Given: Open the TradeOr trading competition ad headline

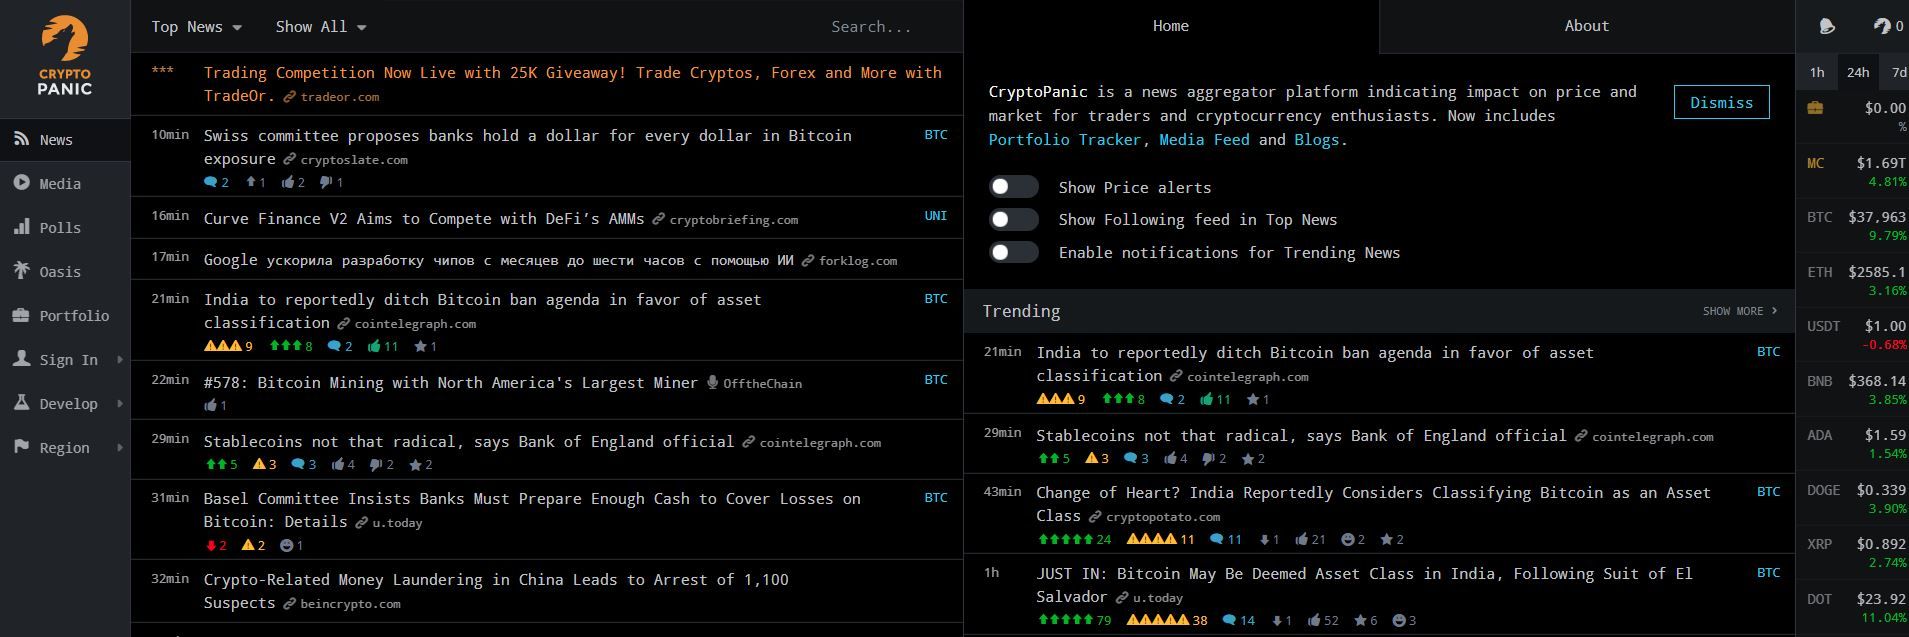Looking at the screenshot, I should (572, 84).
